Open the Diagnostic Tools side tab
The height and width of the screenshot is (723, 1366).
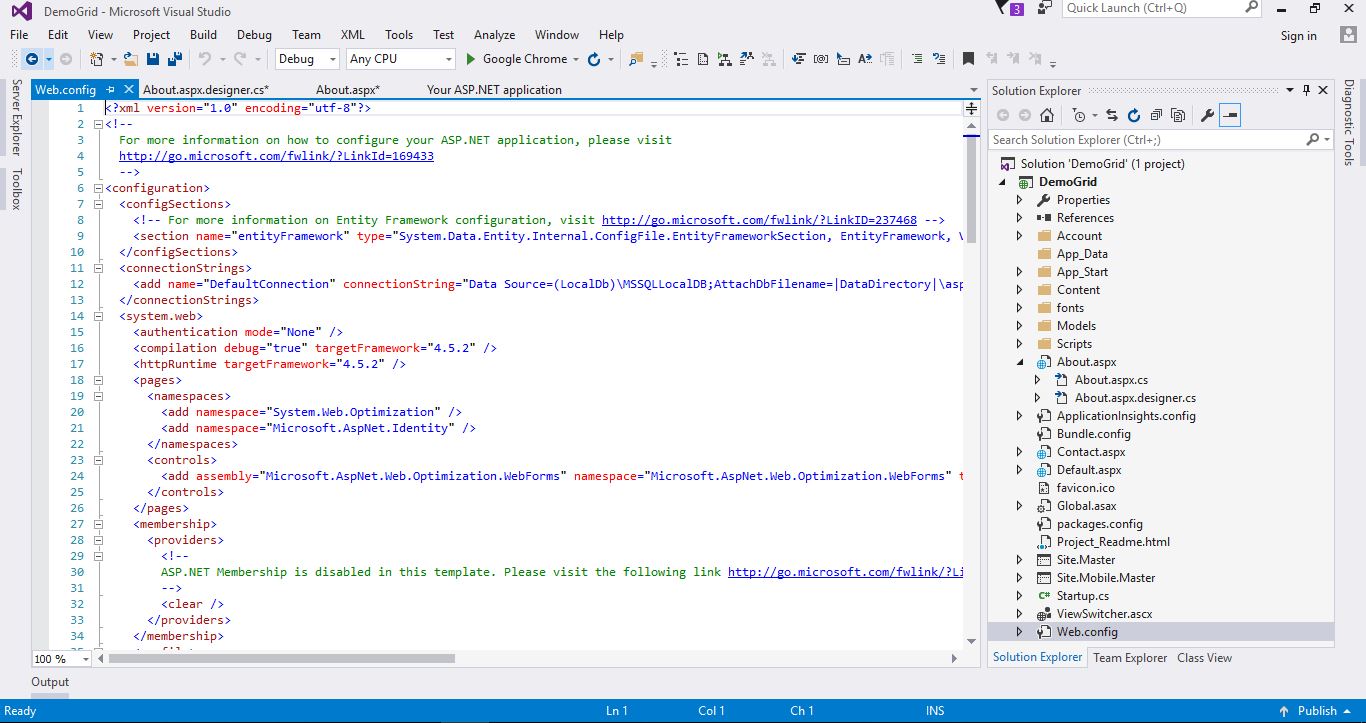(x=1349, y=123)
